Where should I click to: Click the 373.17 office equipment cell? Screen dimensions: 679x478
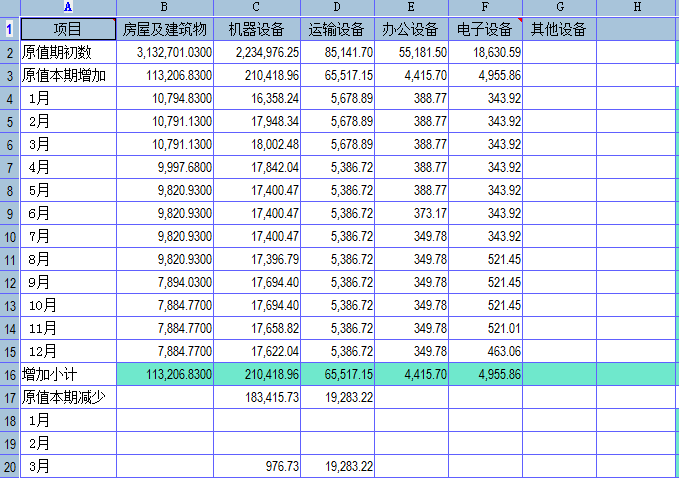click(411, 213)
